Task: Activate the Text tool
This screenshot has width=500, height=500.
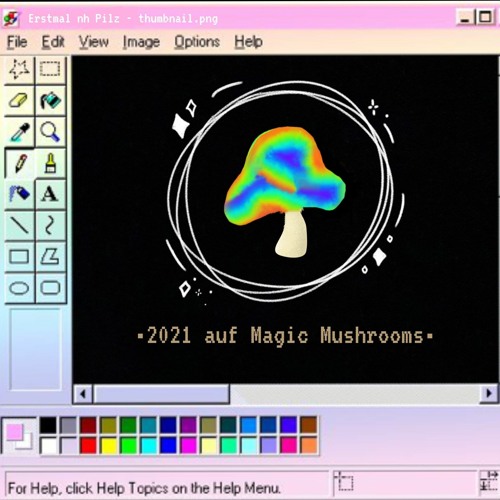Action: click(50, 194)
